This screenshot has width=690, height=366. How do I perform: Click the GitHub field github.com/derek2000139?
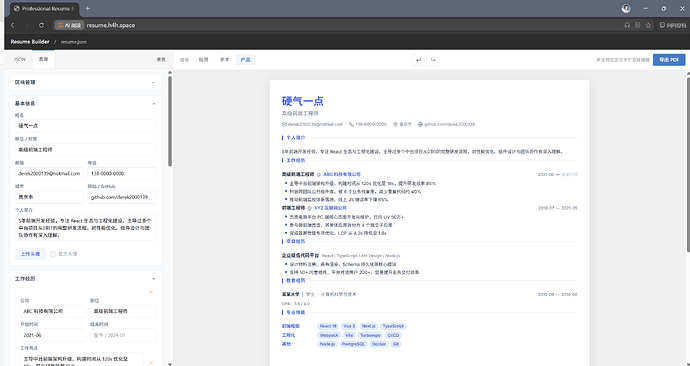tap(122, 197)
